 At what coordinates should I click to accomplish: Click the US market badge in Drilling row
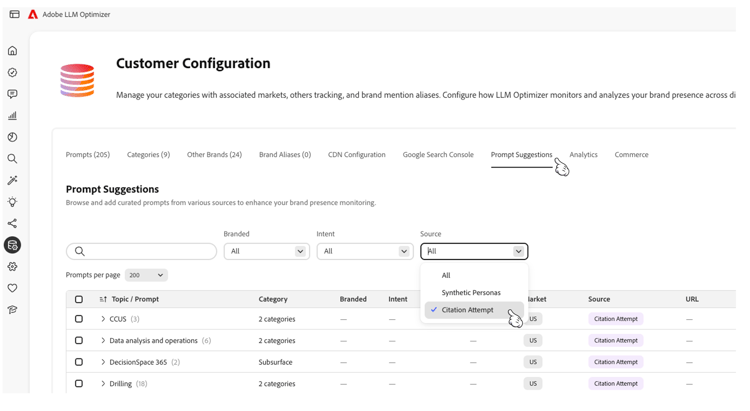pyautogui.click(x=533, y=384)
